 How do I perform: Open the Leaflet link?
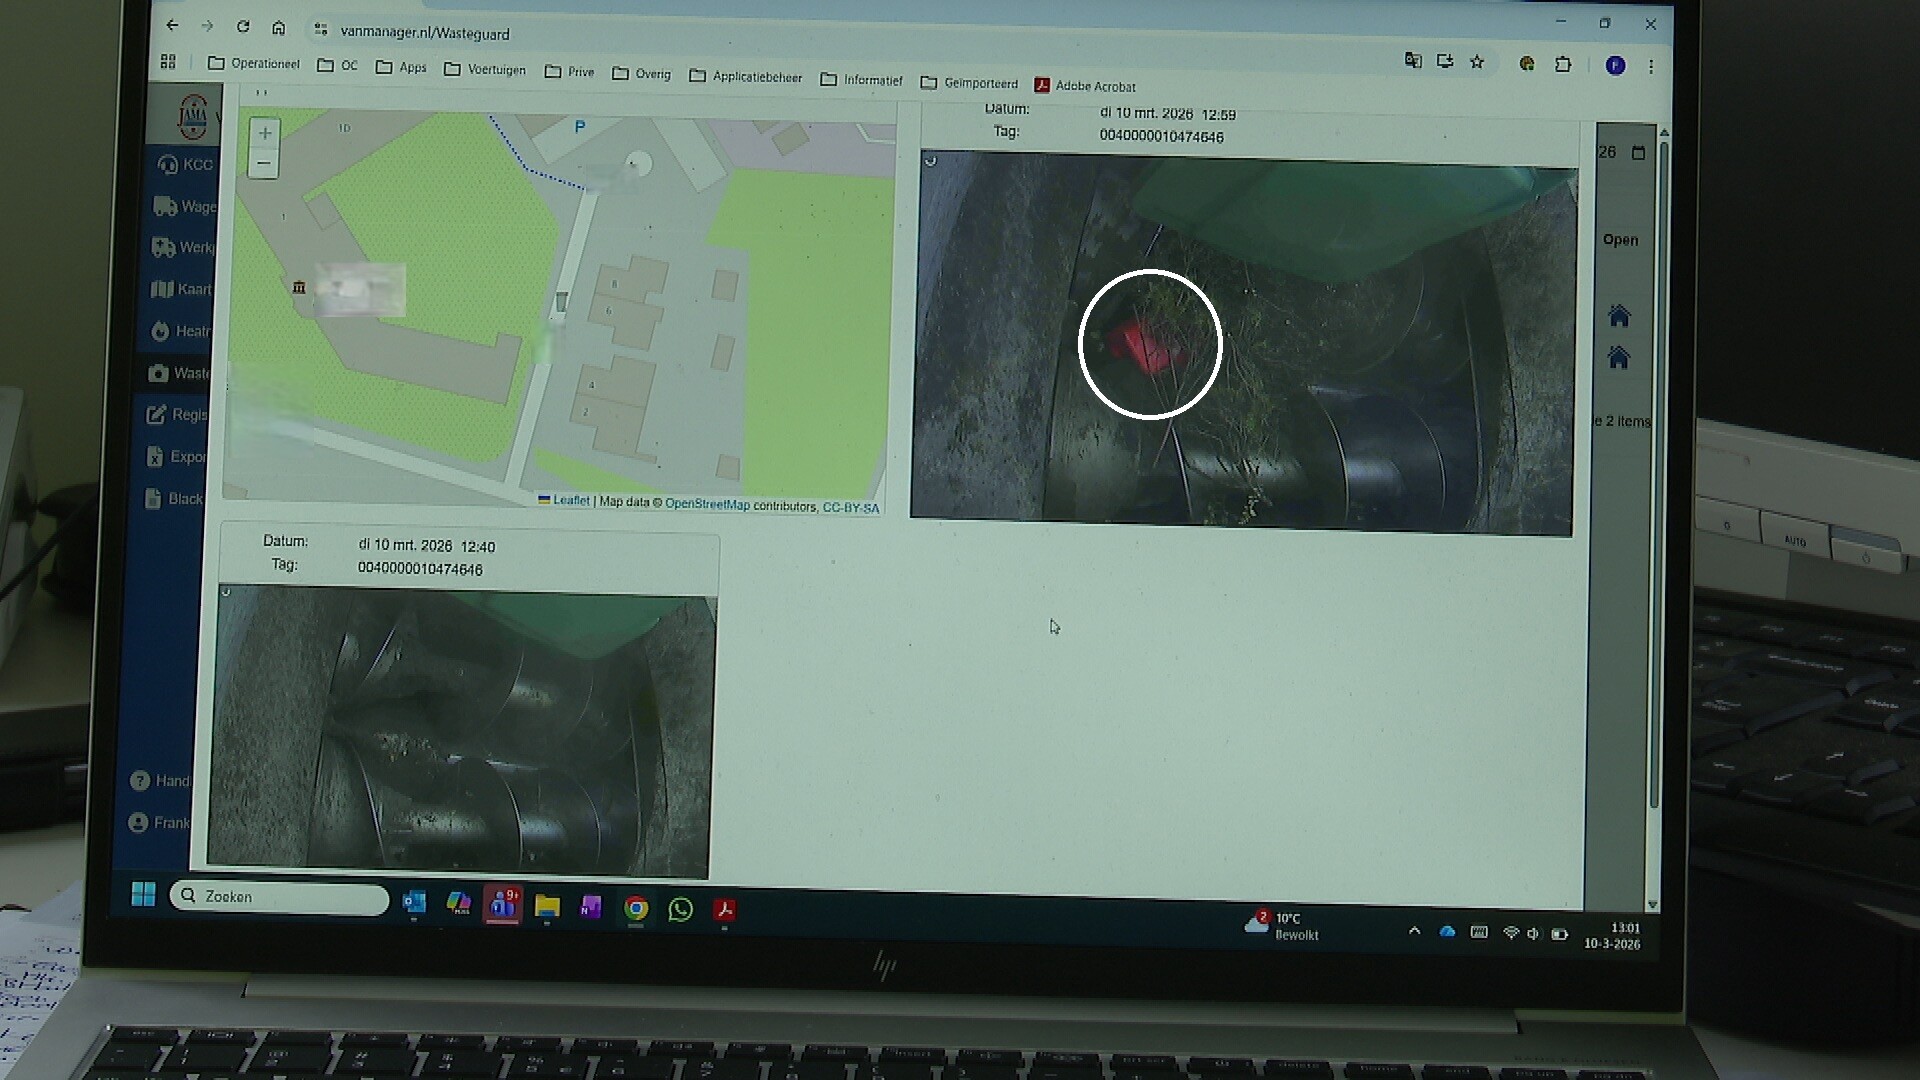coord(570,500)
